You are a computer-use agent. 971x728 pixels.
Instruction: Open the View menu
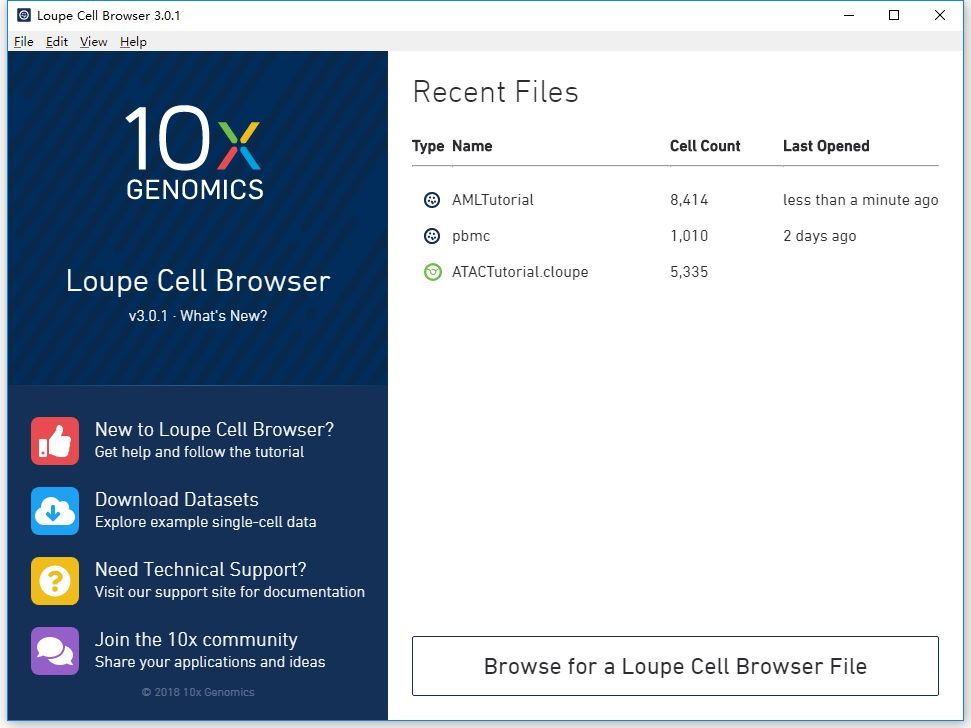point(94,41)
